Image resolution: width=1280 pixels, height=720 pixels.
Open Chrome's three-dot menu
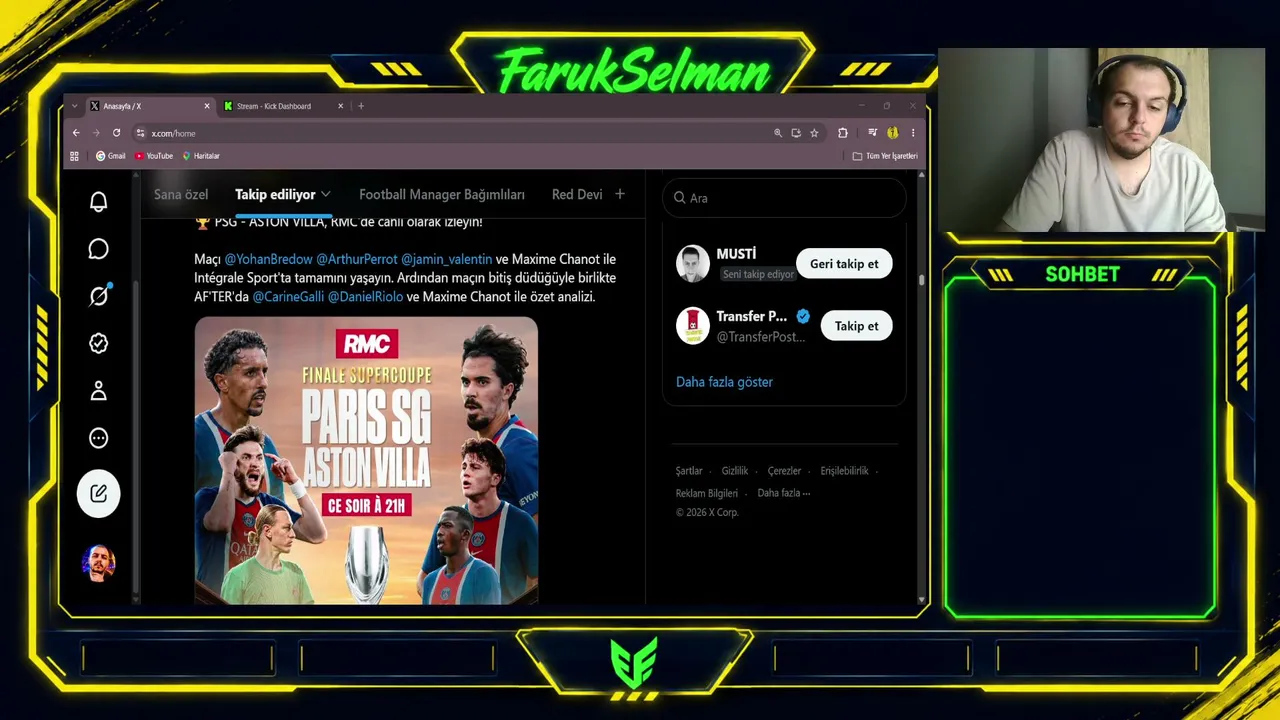[912, 133]
